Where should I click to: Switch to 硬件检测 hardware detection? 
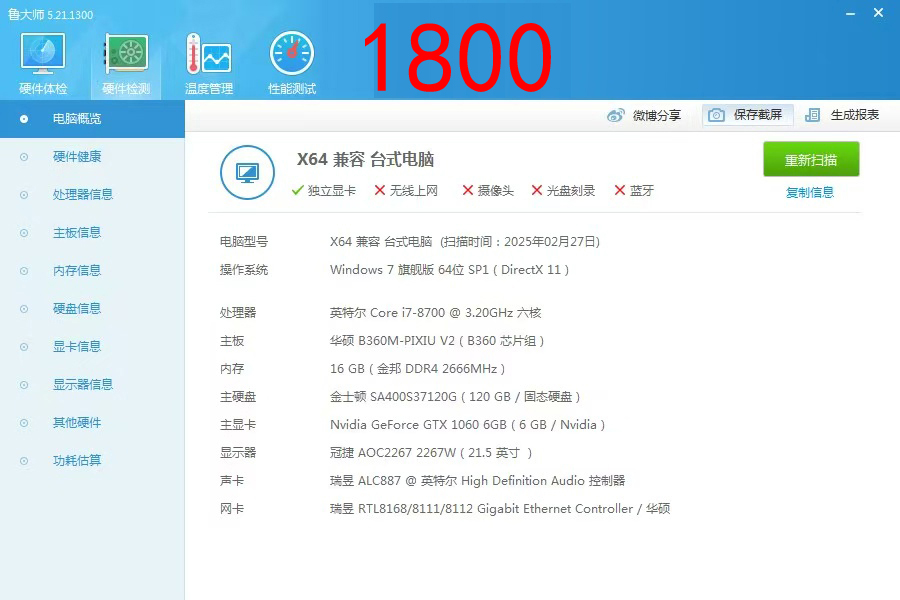pyautogui.click(x=126, y=63)
